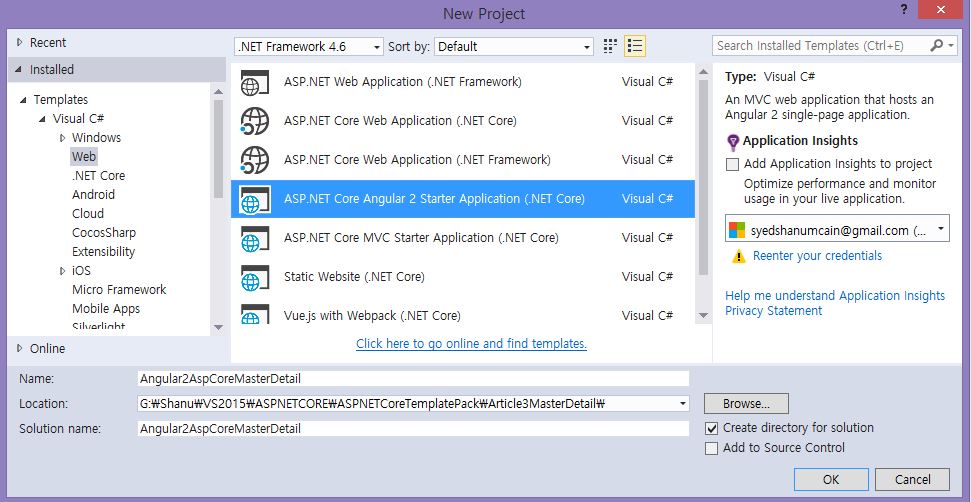Select the Web category
971x502 pixels.
pos(84,157)
